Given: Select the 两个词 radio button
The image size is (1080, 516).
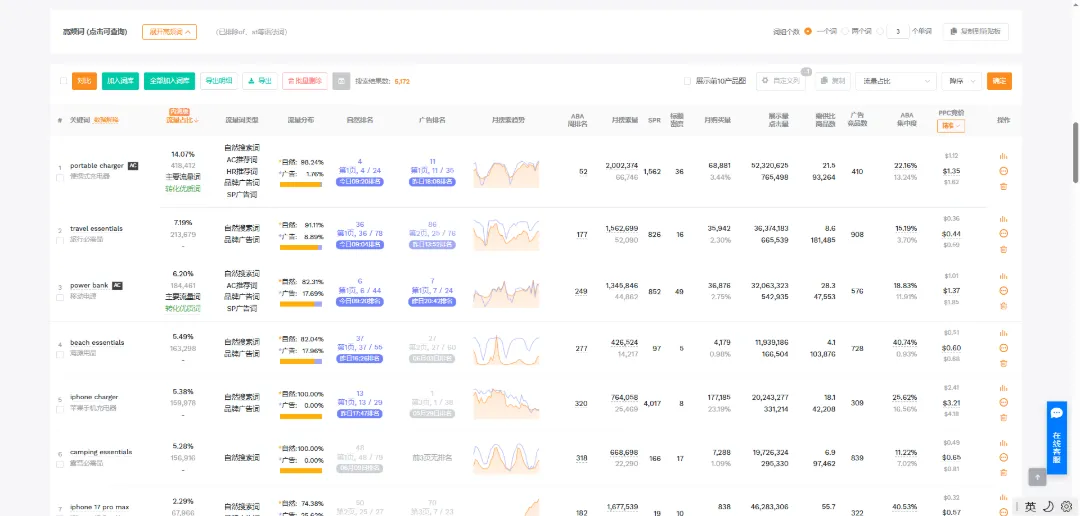Looking at the screenshot, I should click(x=844, y=32).
